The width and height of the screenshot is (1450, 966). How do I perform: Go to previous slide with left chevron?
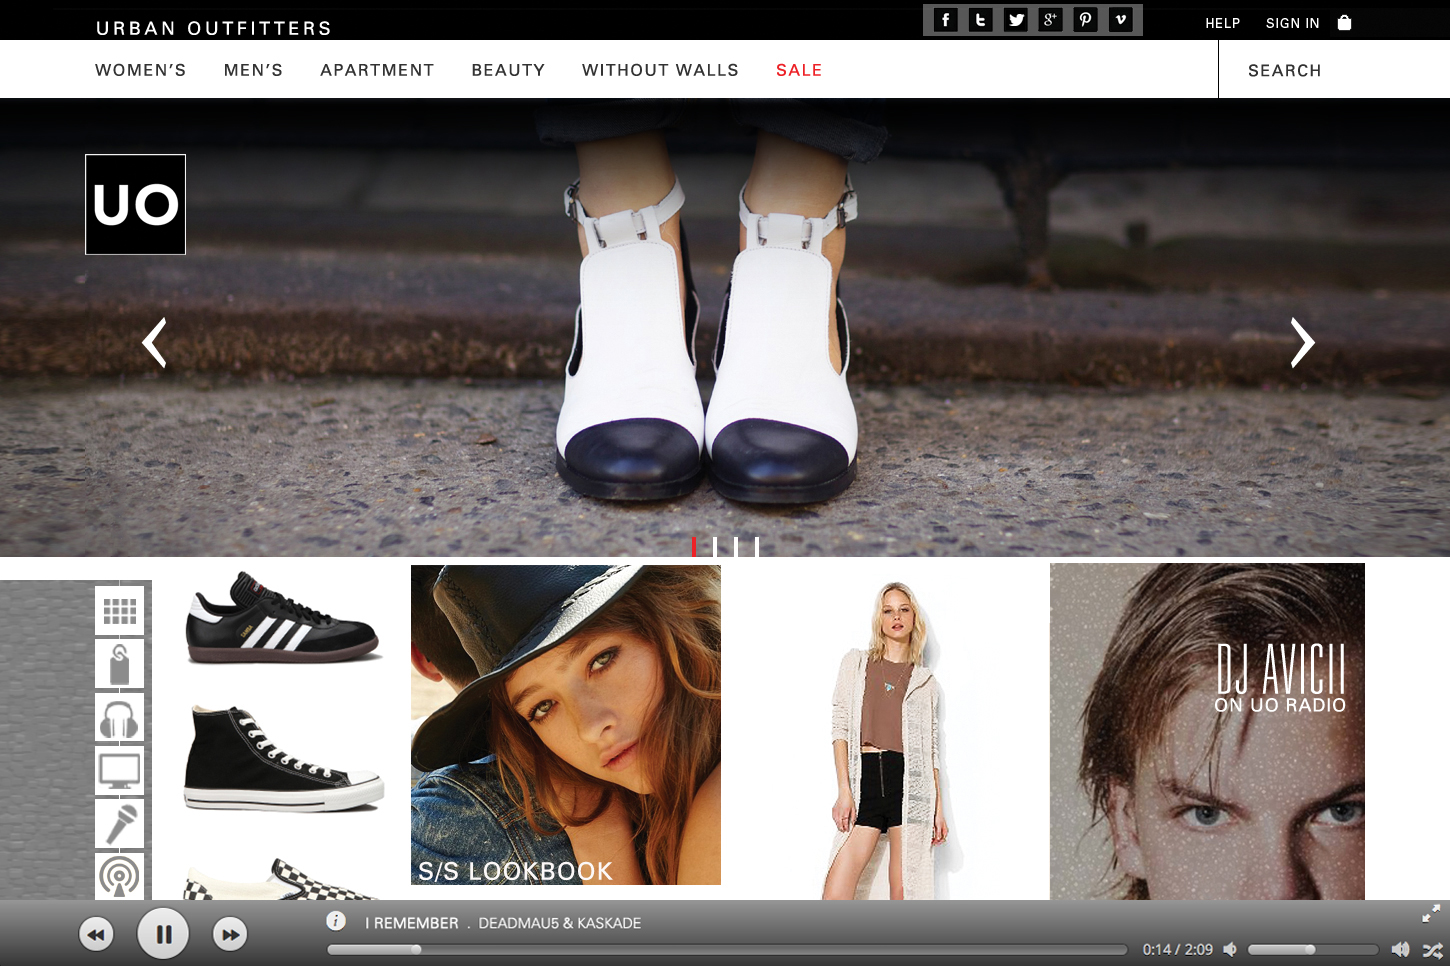[x=154, y=343]
